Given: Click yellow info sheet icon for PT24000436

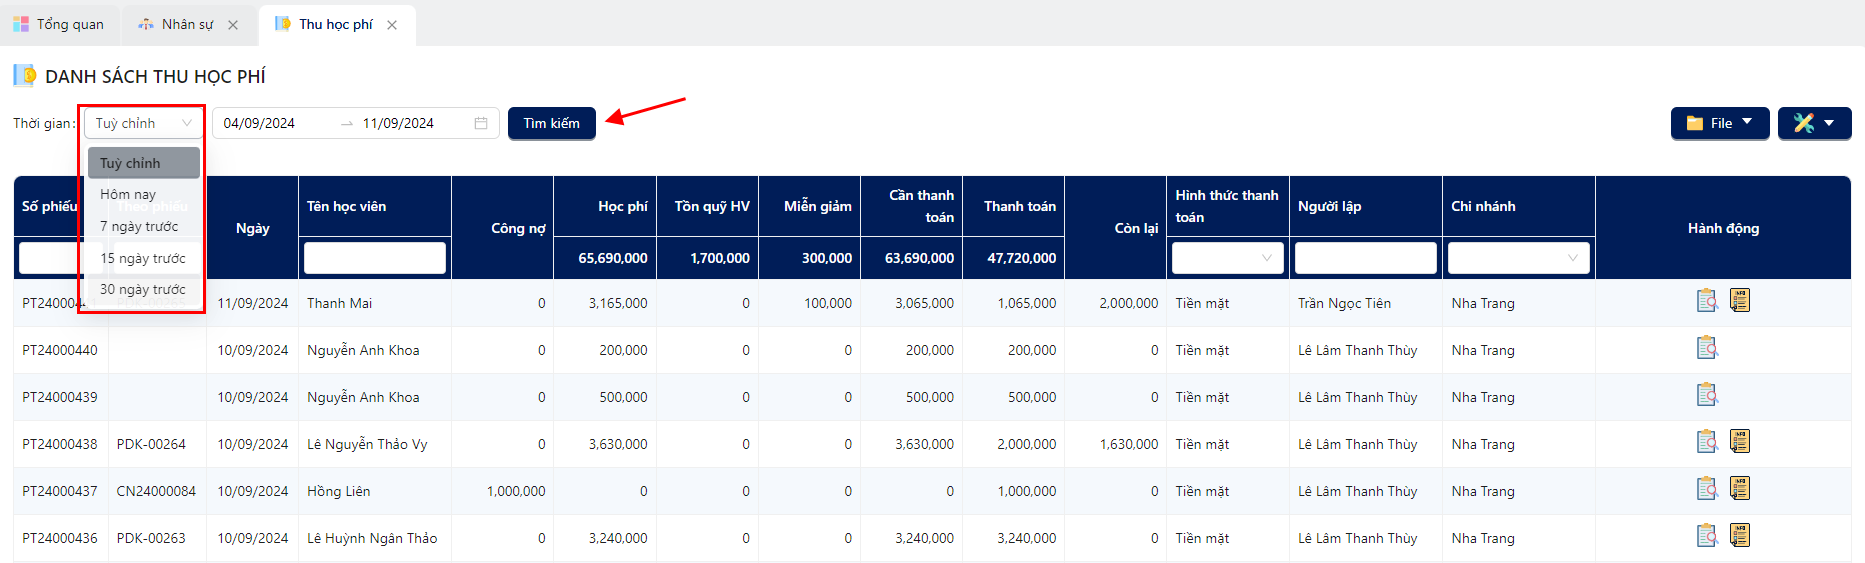Looking at the screenshot, I should tap(1740, 535).
